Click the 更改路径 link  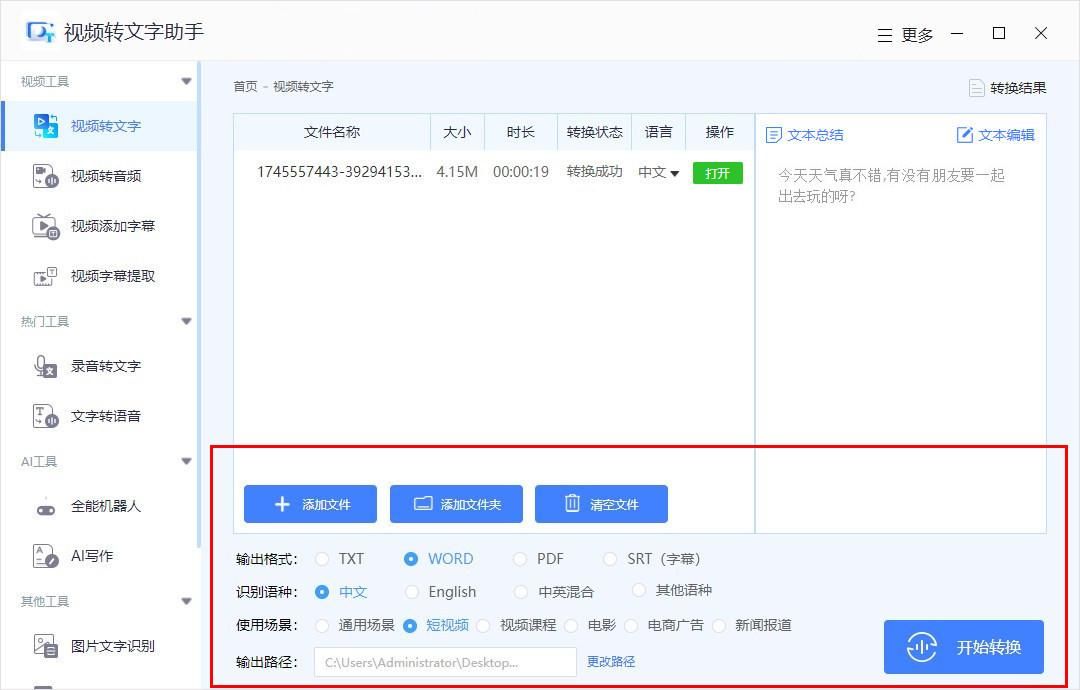[x=611, y=662]
